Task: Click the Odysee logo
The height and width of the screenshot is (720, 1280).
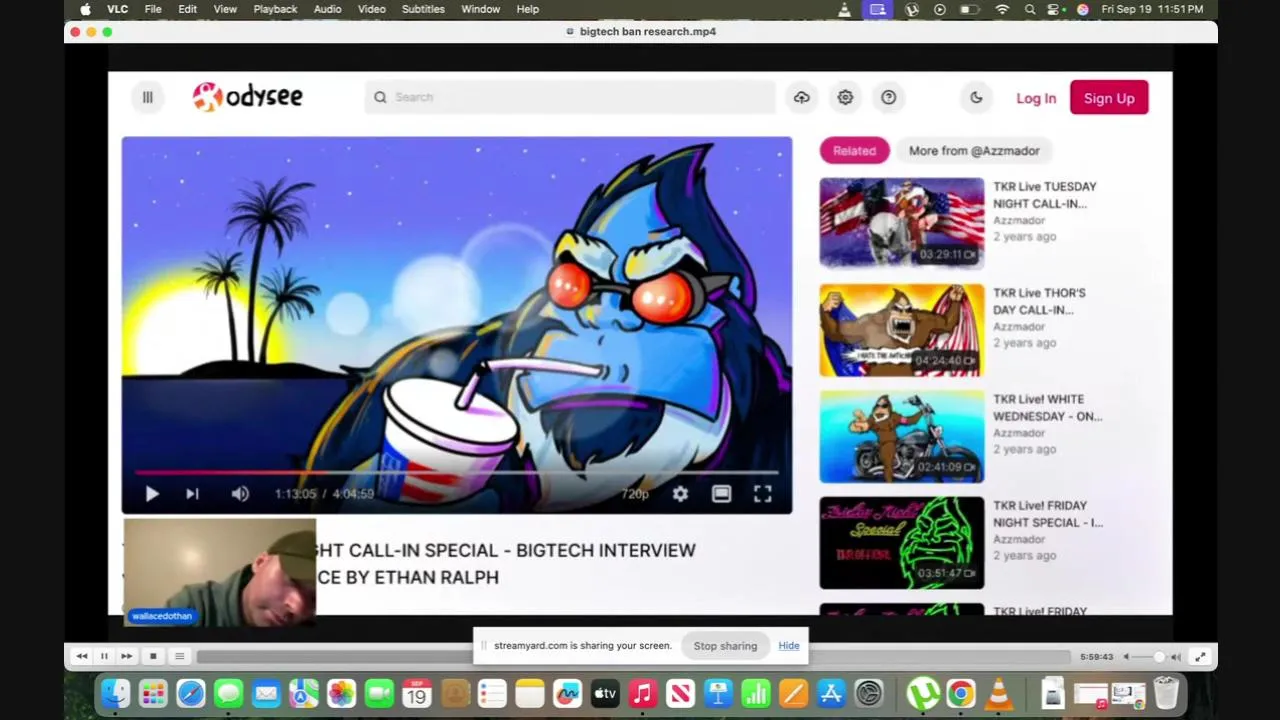Action: pyautogui.click(x=248, y=97)
